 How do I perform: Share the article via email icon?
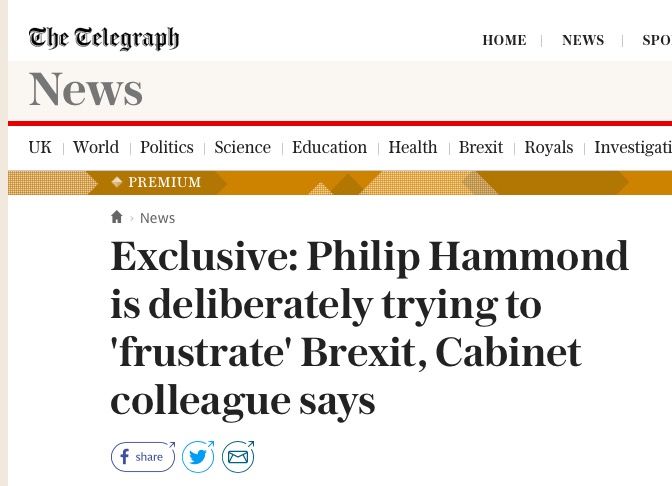238,457
